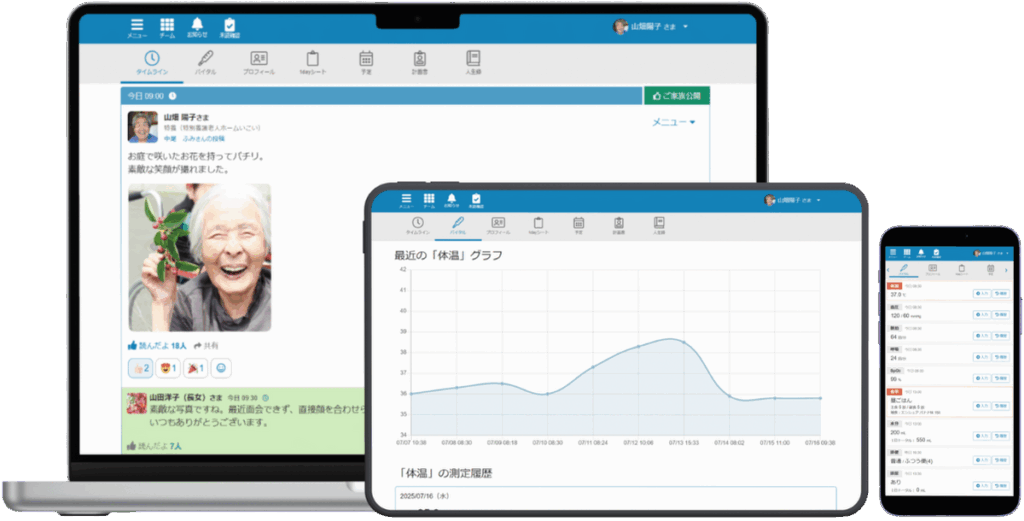Expand the メニュー dropdown on the post
The height and width of the screenshot is (521, 1024).
(x=673, y=122)
